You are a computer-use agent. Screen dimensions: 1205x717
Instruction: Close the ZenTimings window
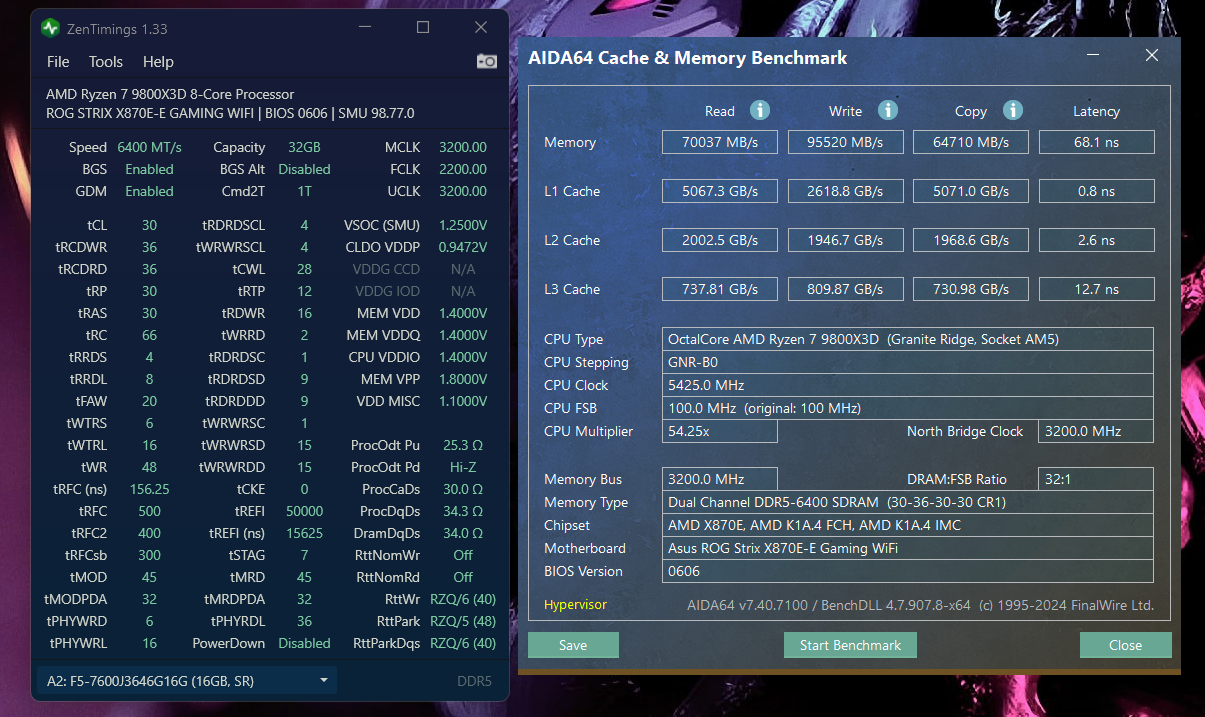coord(481,28)
